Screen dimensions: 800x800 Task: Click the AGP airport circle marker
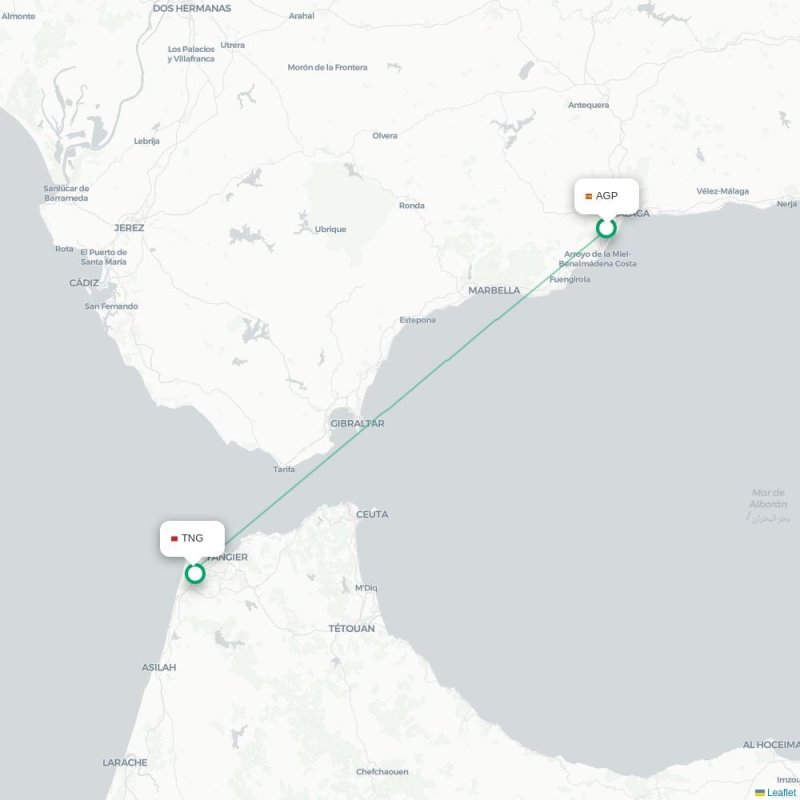click(x=606, y=228)
